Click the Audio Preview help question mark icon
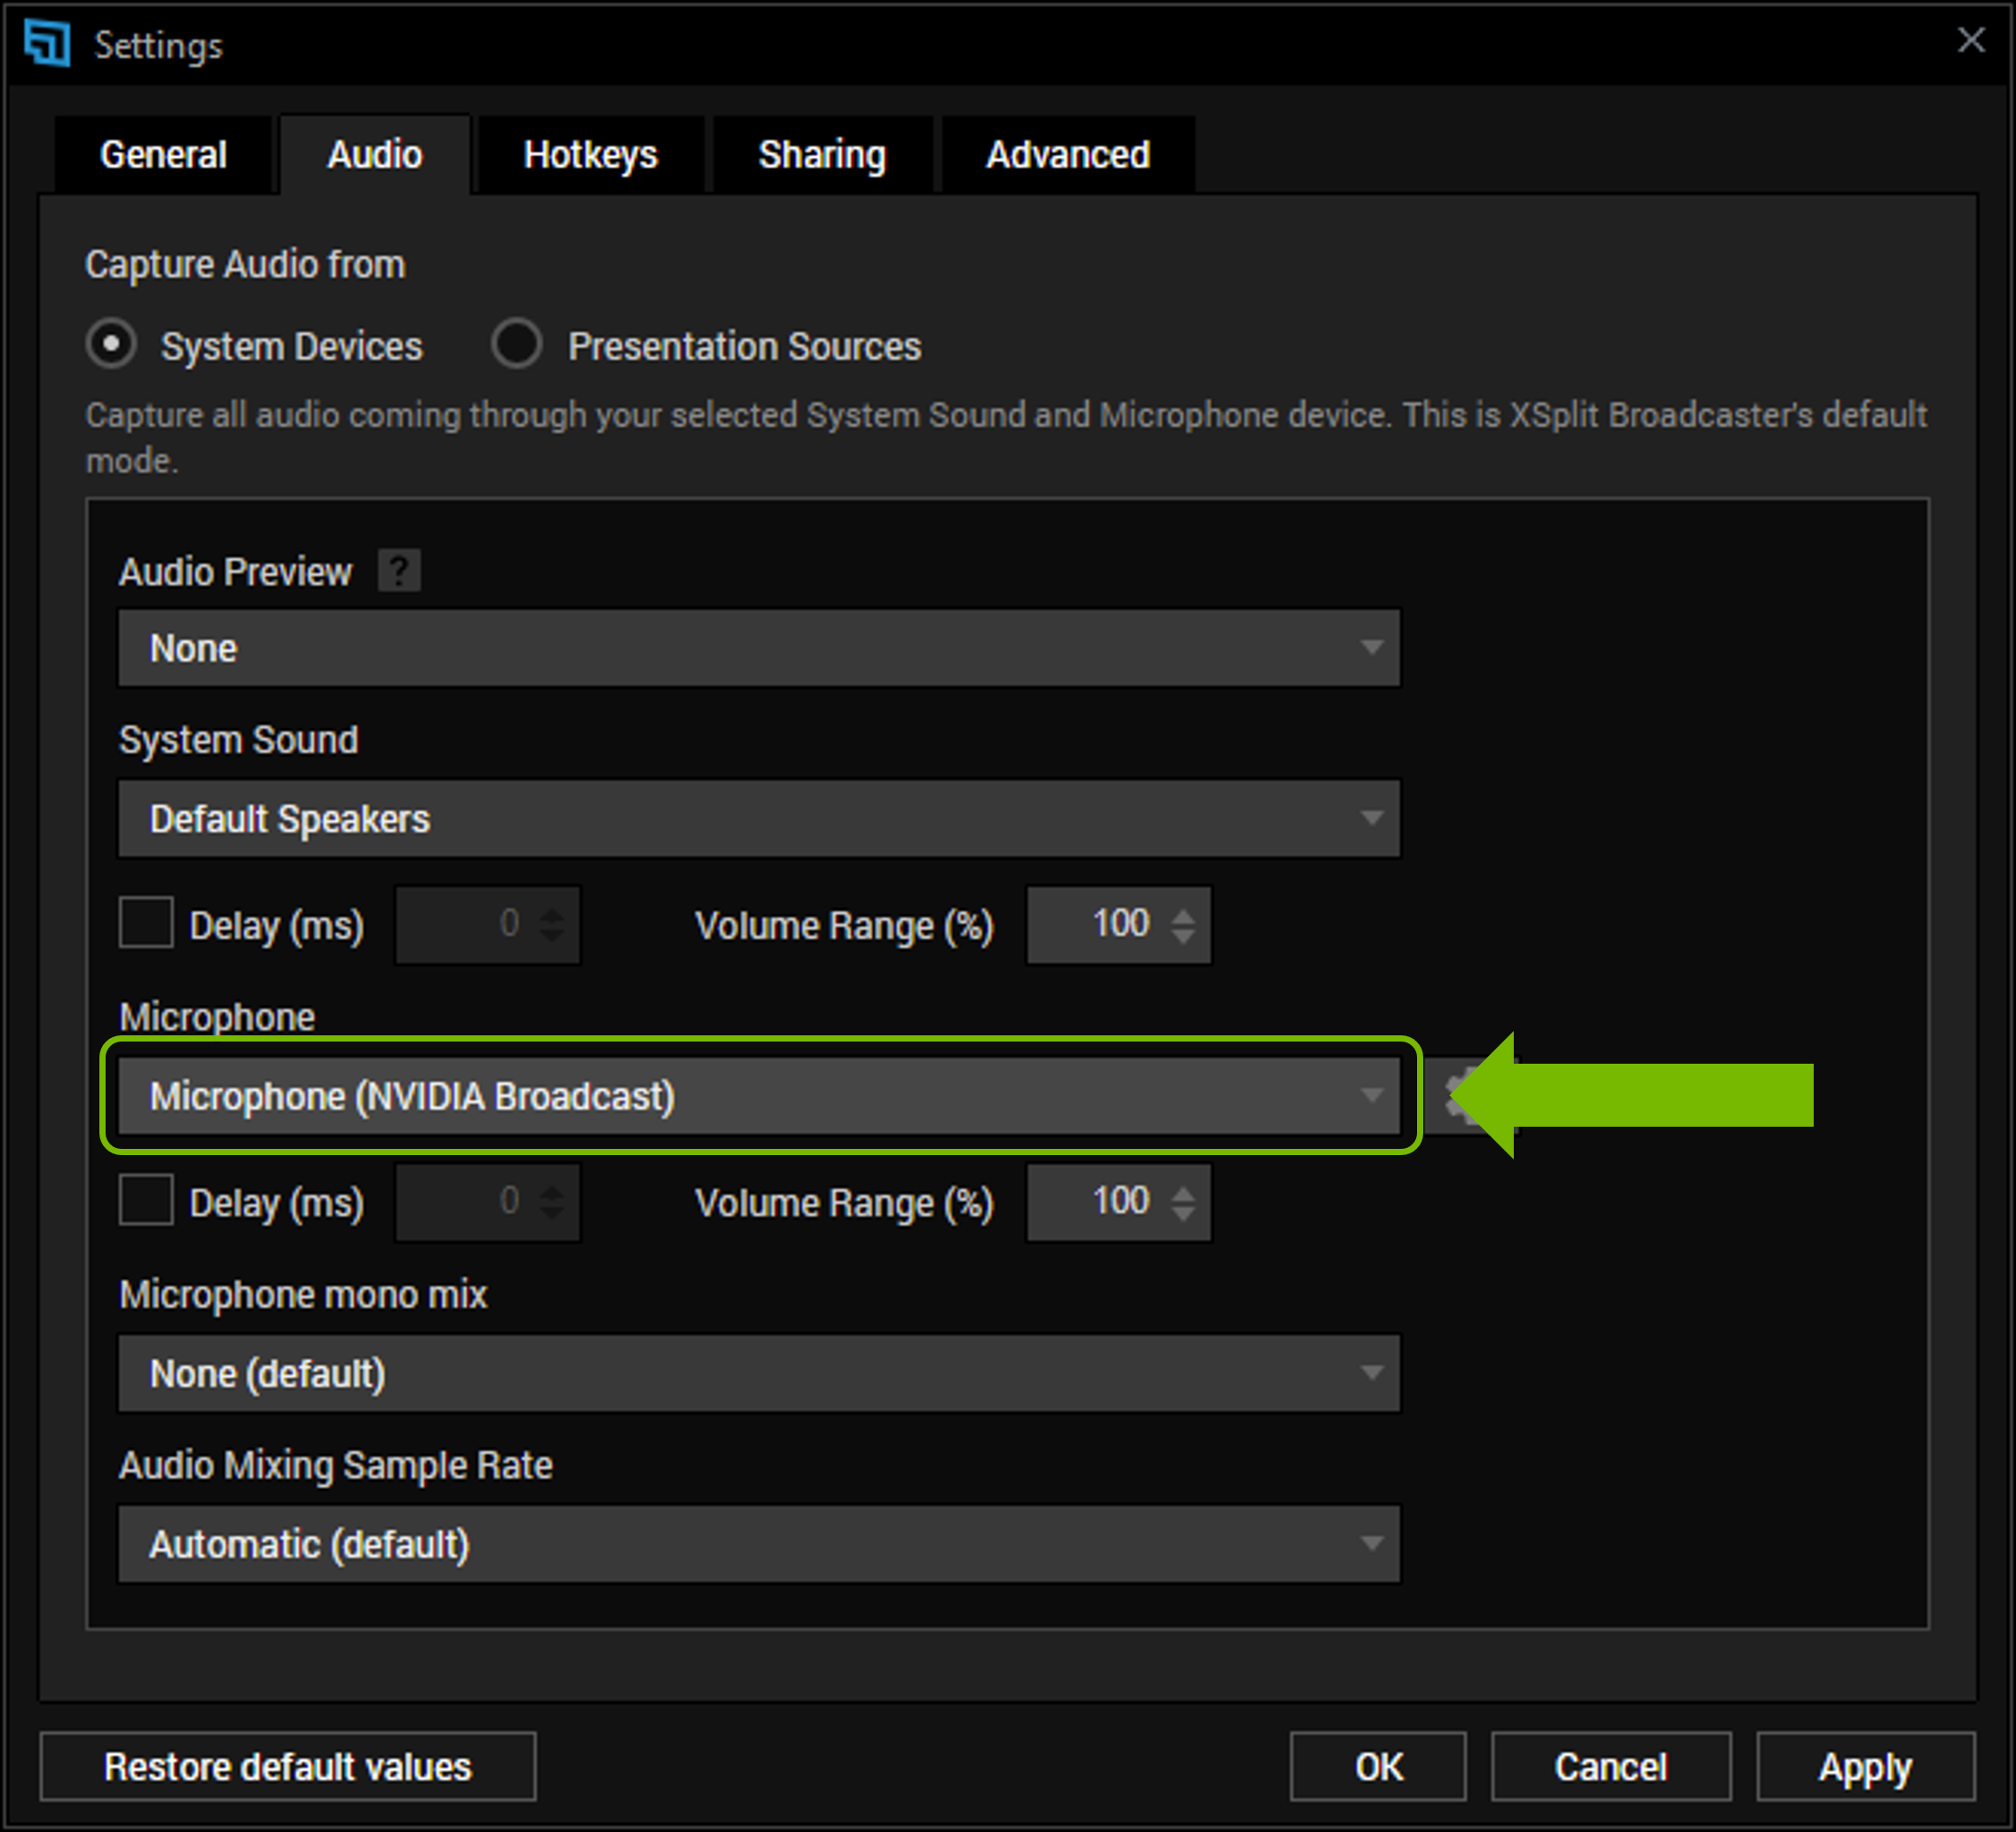Image resolution: width=2016 pixels, height=1832 pixels. [398, 571]
